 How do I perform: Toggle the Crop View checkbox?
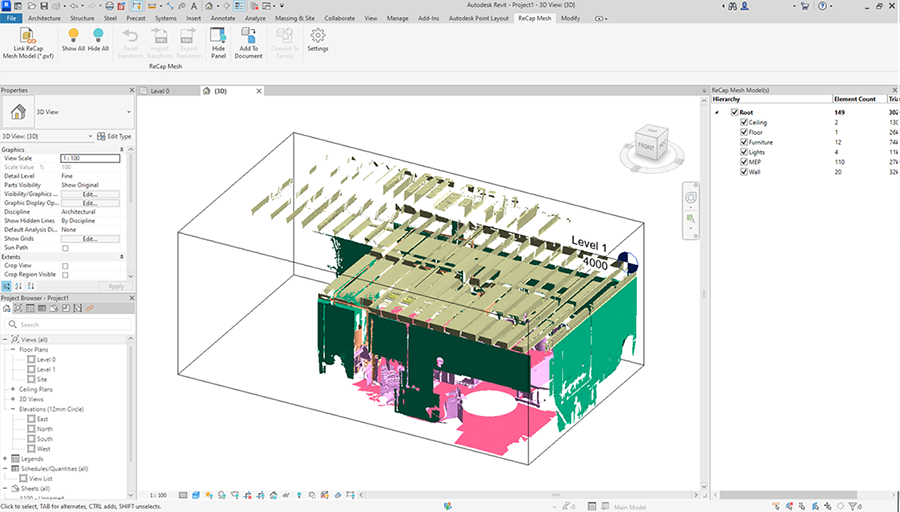click(65, 266)
